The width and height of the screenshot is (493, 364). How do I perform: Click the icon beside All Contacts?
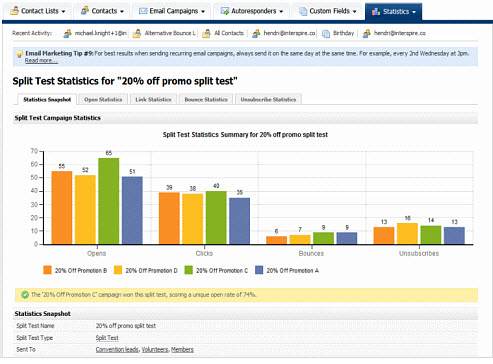pos(206,33)
